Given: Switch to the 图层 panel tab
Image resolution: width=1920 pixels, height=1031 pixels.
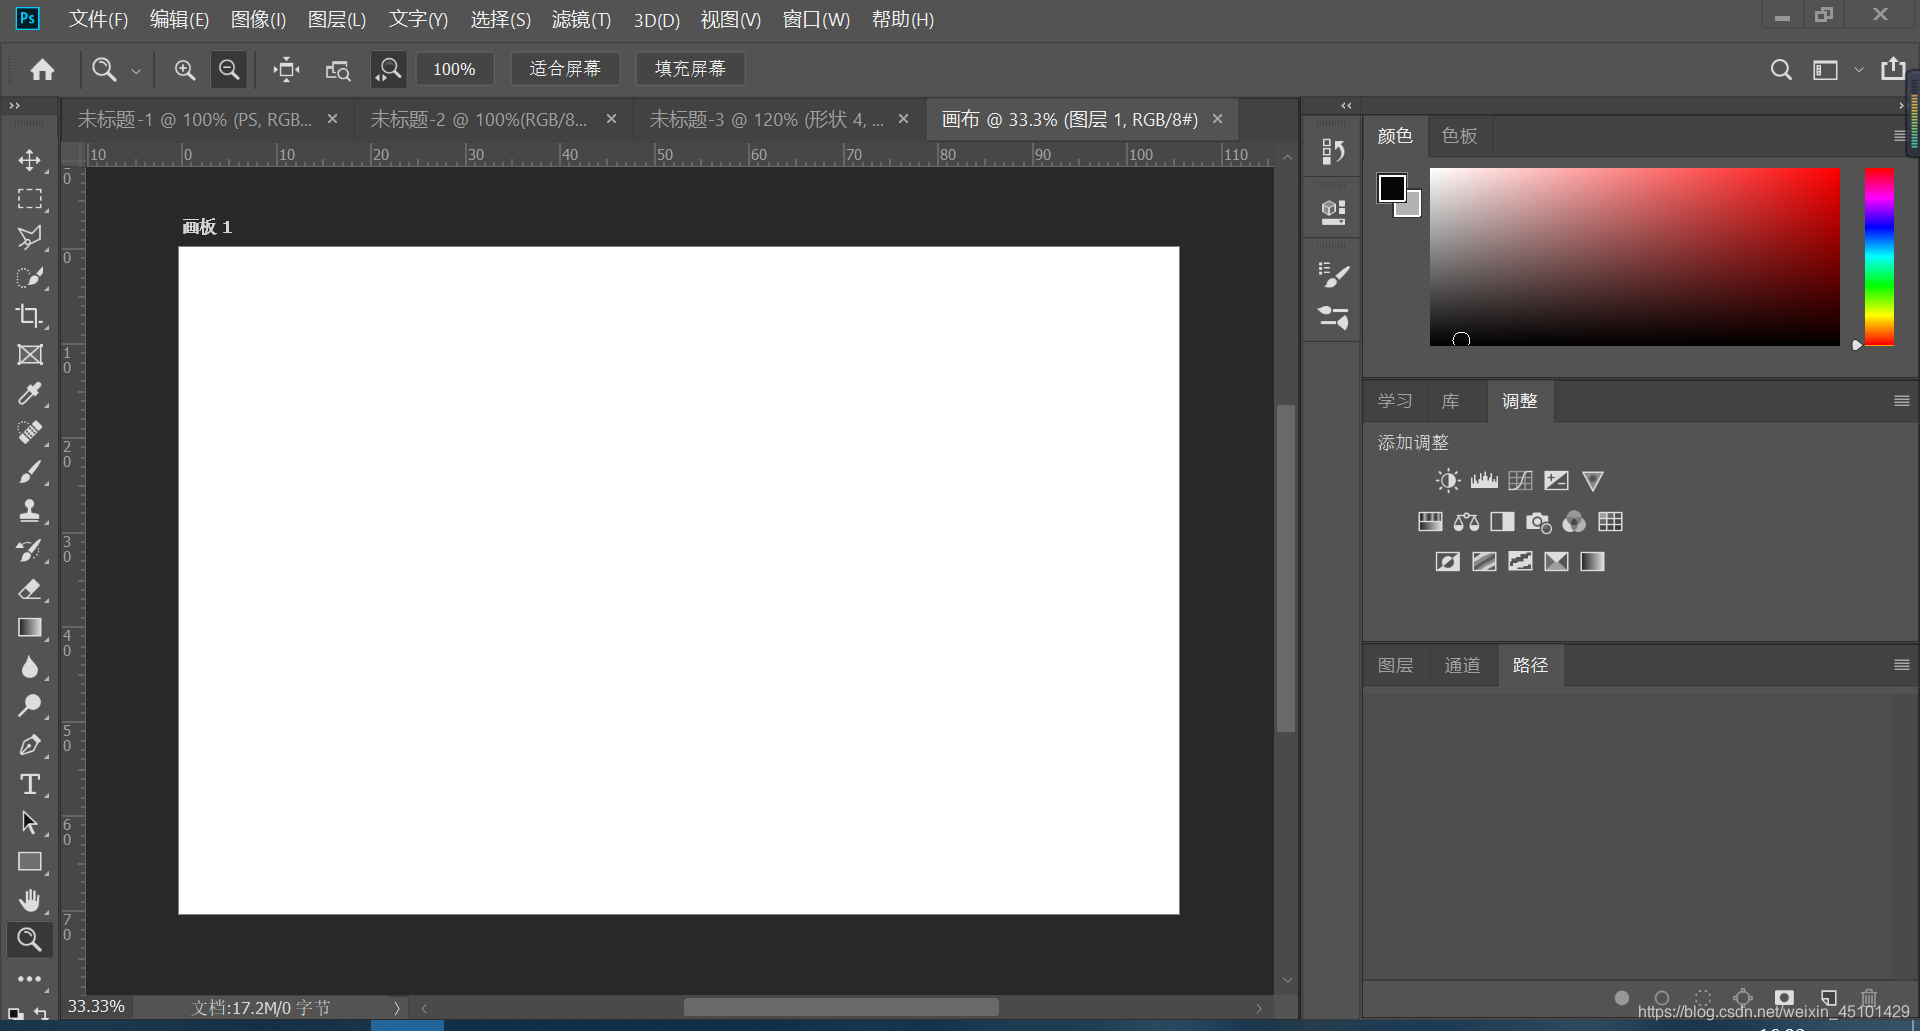Looking at the screenshot, I should pyautogui.click(x=1395, y=665).
